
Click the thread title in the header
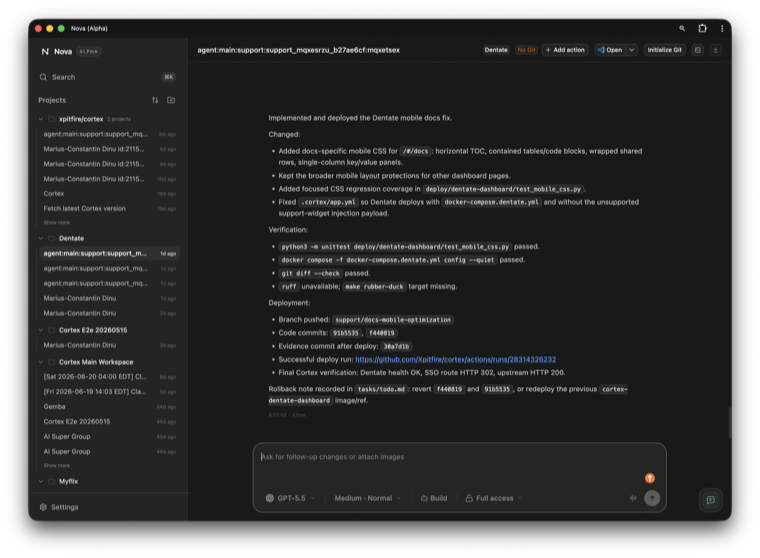[299, 50]
